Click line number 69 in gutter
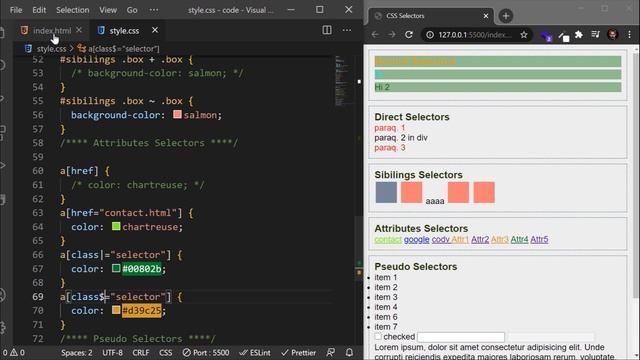The height and width of the screenshot is (360, 640). (x=38, y=296)
